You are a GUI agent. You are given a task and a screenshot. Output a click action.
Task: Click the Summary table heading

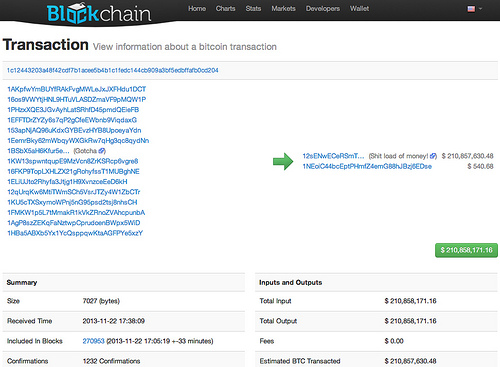coord(22,282)
